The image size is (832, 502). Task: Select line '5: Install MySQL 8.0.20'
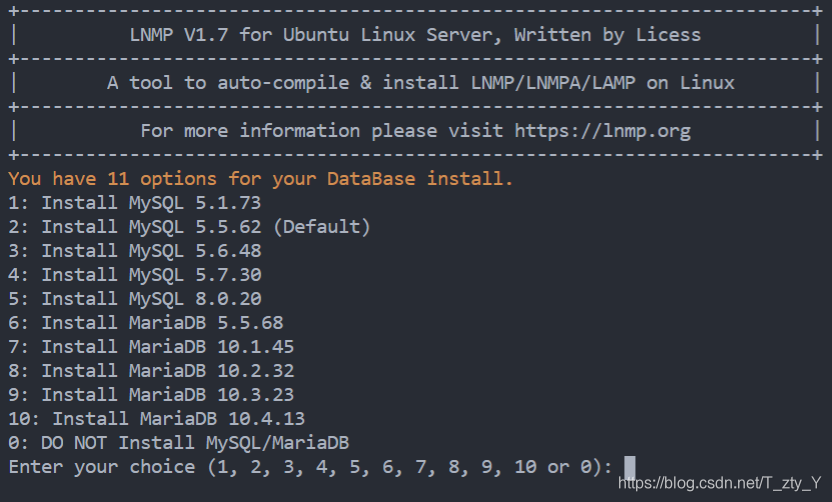tap(135, 299)
